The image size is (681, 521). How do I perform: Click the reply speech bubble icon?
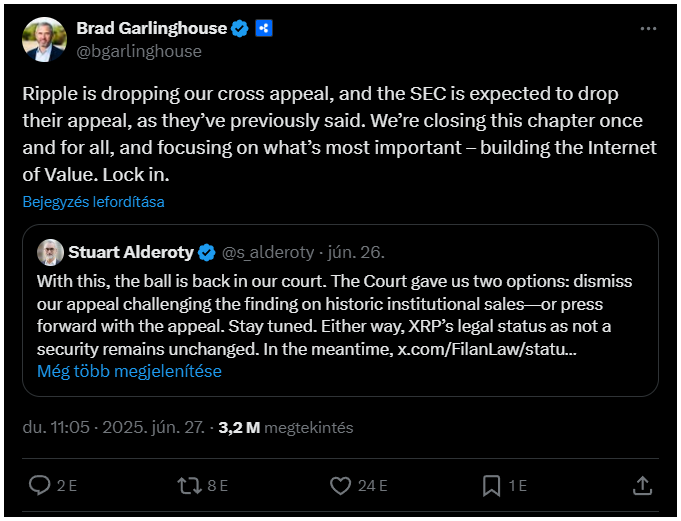(x=40, y=485)
